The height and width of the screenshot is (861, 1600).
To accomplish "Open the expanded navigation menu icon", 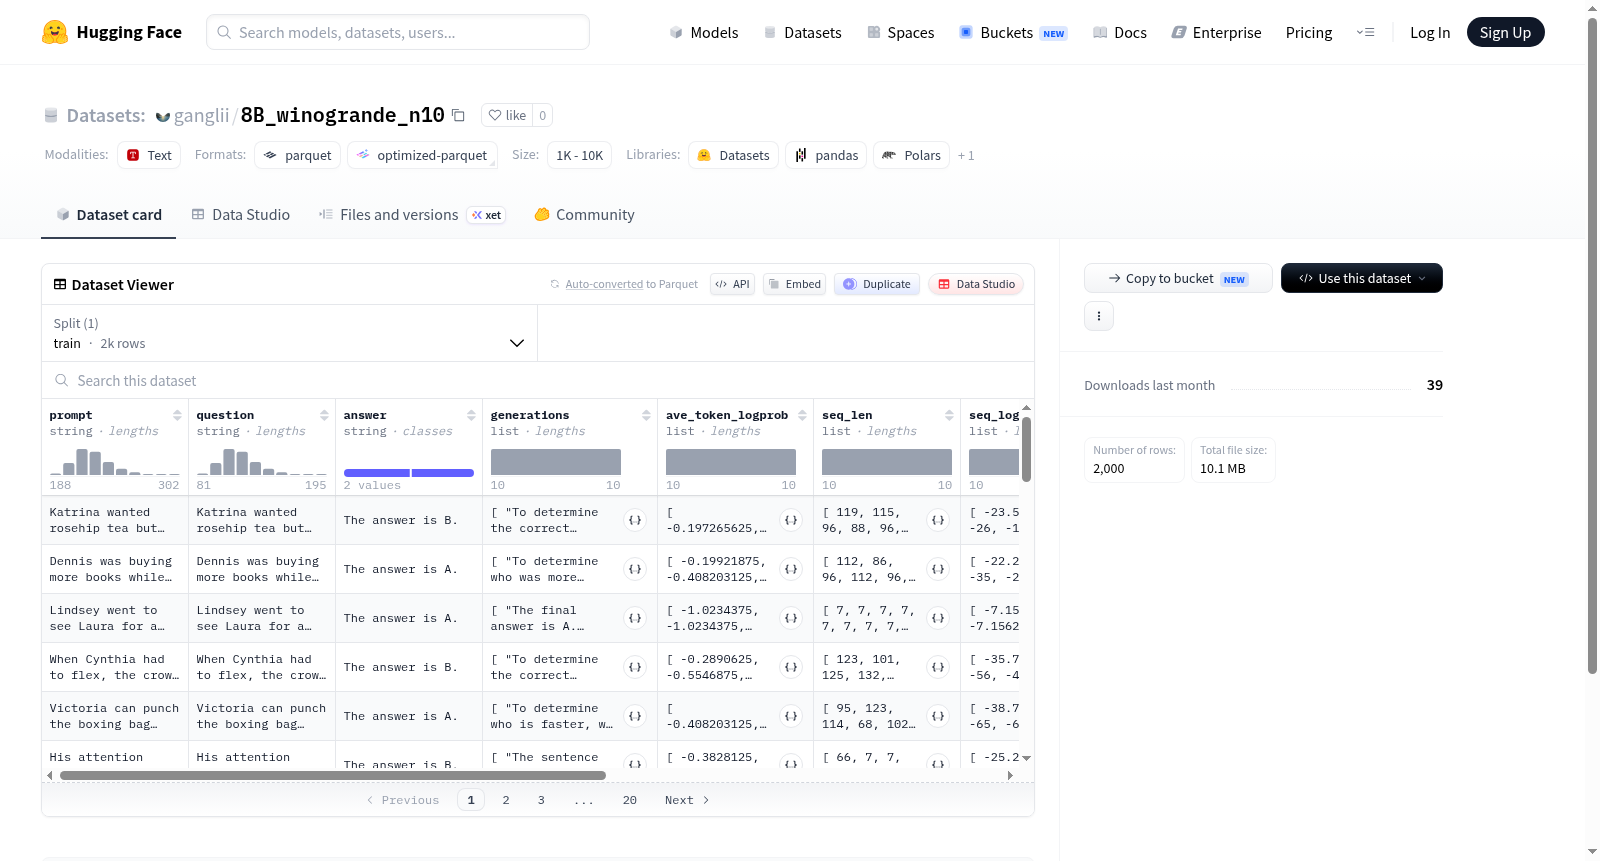I will [1365, 32].
